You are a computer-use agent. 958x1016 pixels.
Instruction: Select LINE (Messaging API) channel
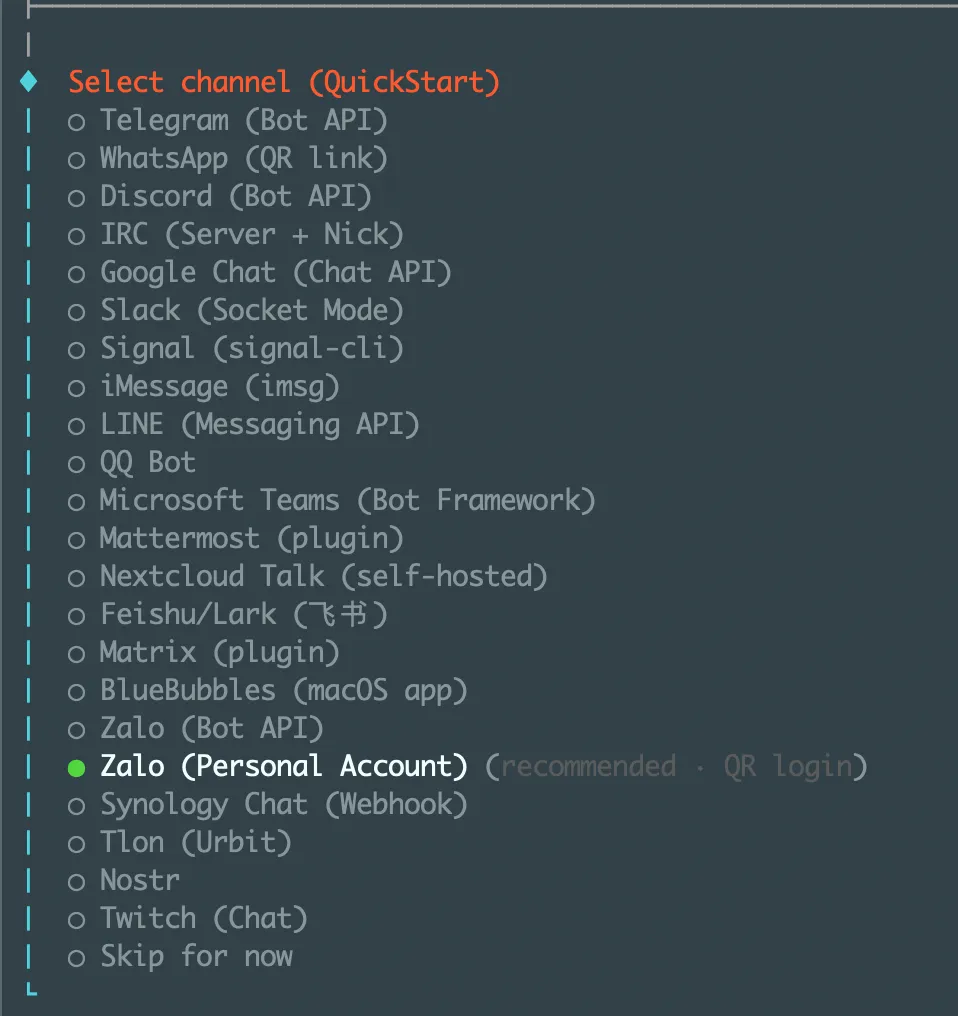coord(77,426)
